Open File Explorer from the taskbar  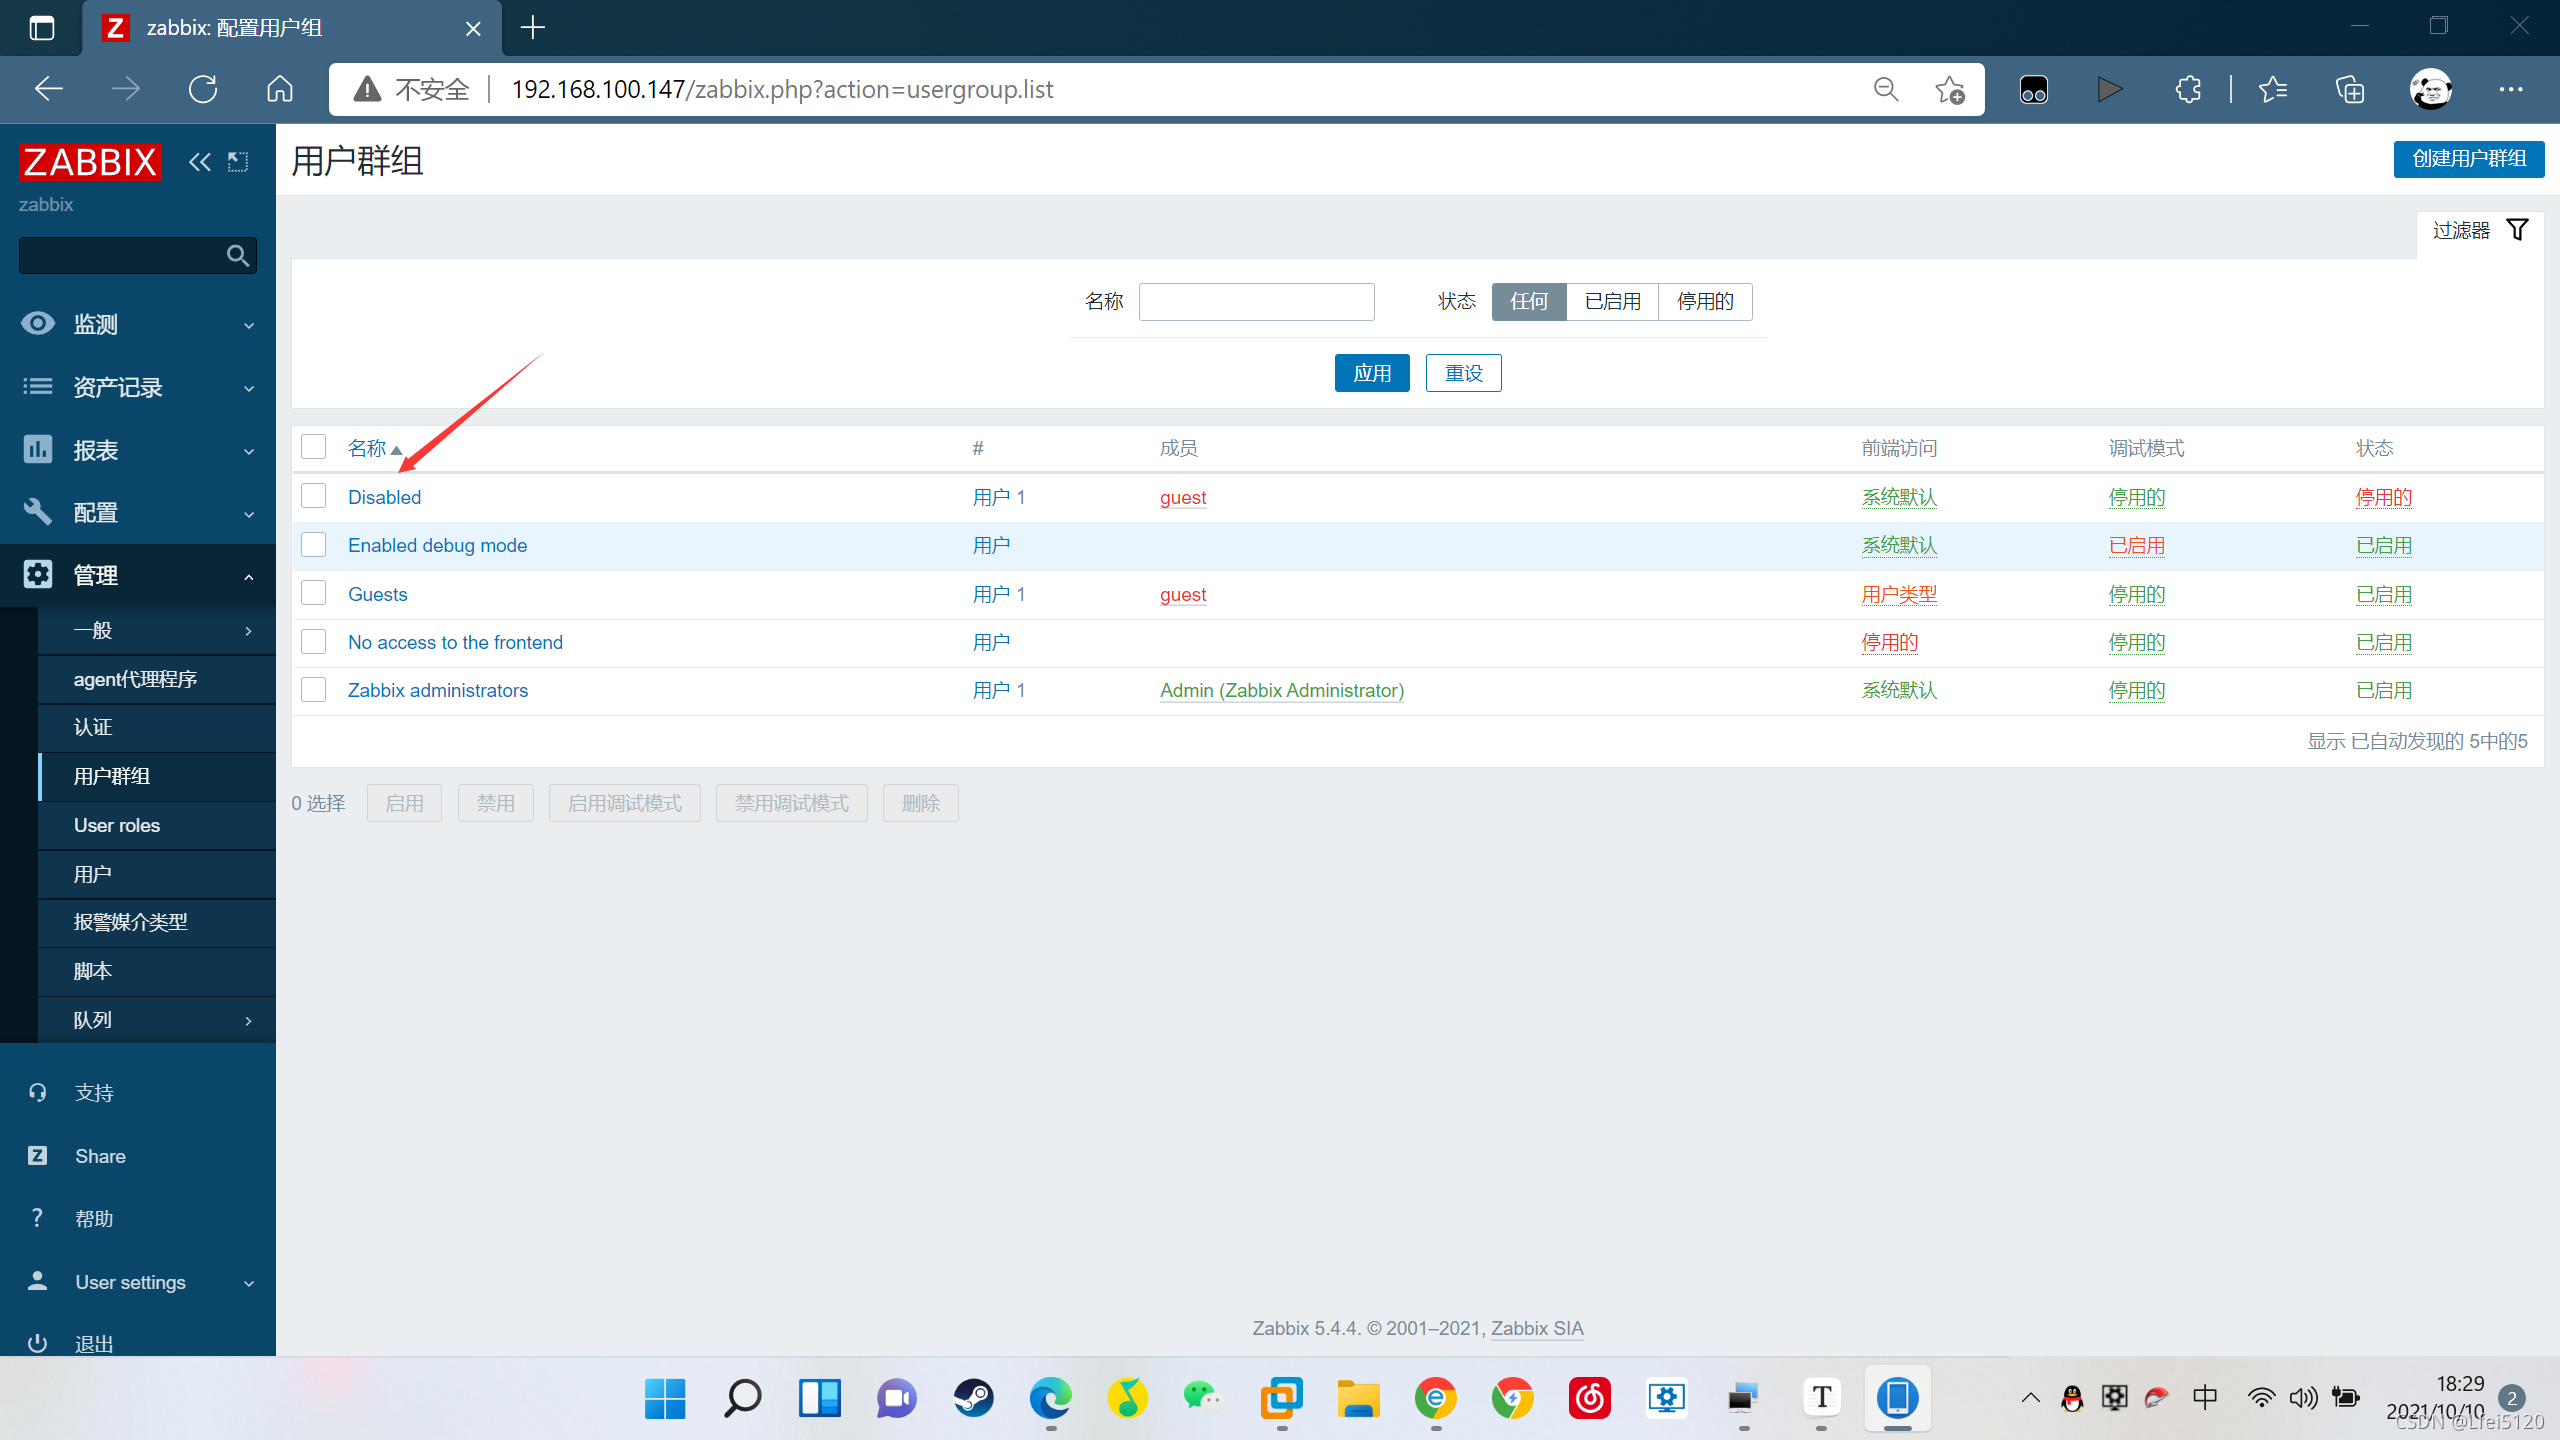(x=1358, y=1398)
